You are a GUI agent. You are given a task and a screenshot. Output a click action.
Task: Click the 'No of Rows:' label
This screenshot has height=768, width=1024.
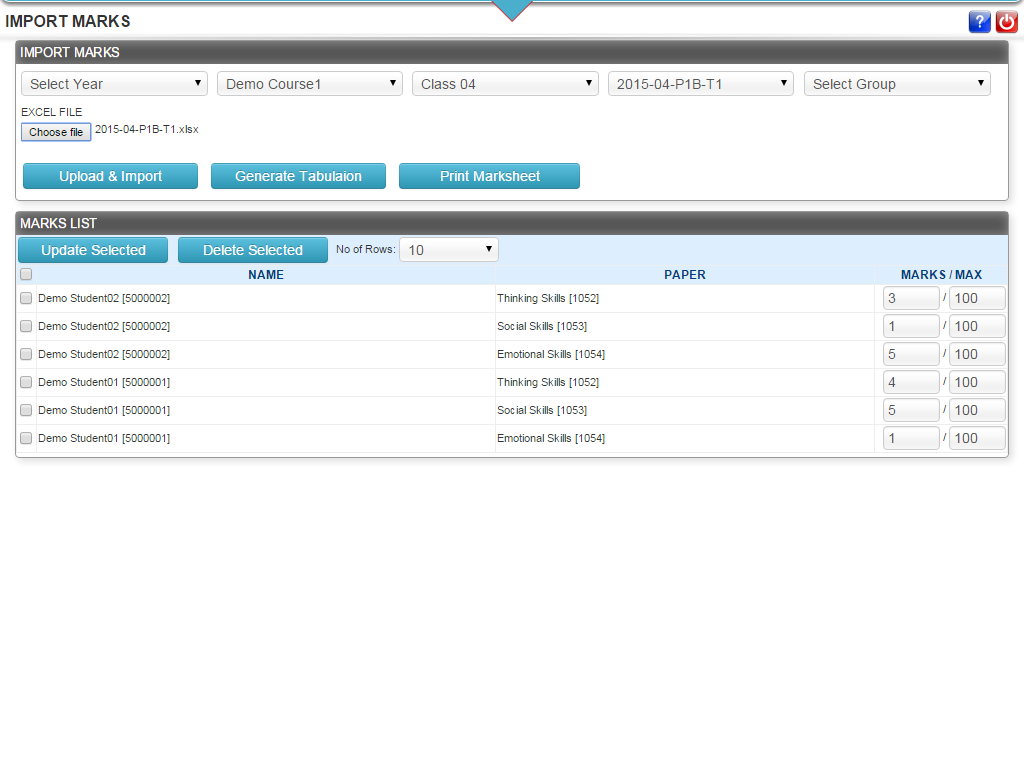point(366,249)
